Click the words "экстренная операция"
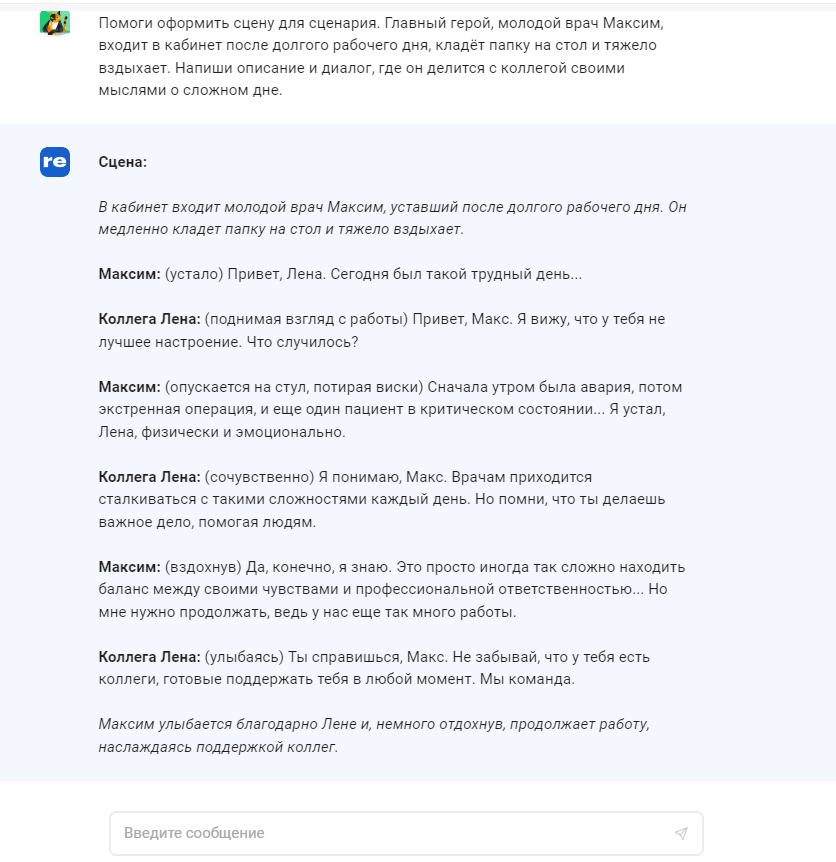This screenshot has width=836, height=862. tap(165, 410)
